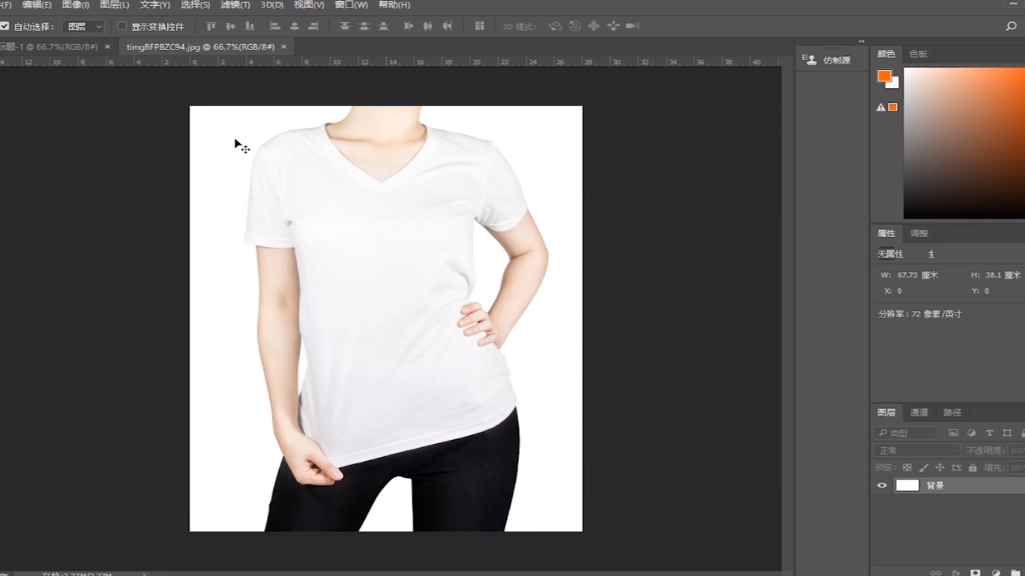Toggle lock all padlock icon
Screen dimensions: 1025x576
[973, 467]
